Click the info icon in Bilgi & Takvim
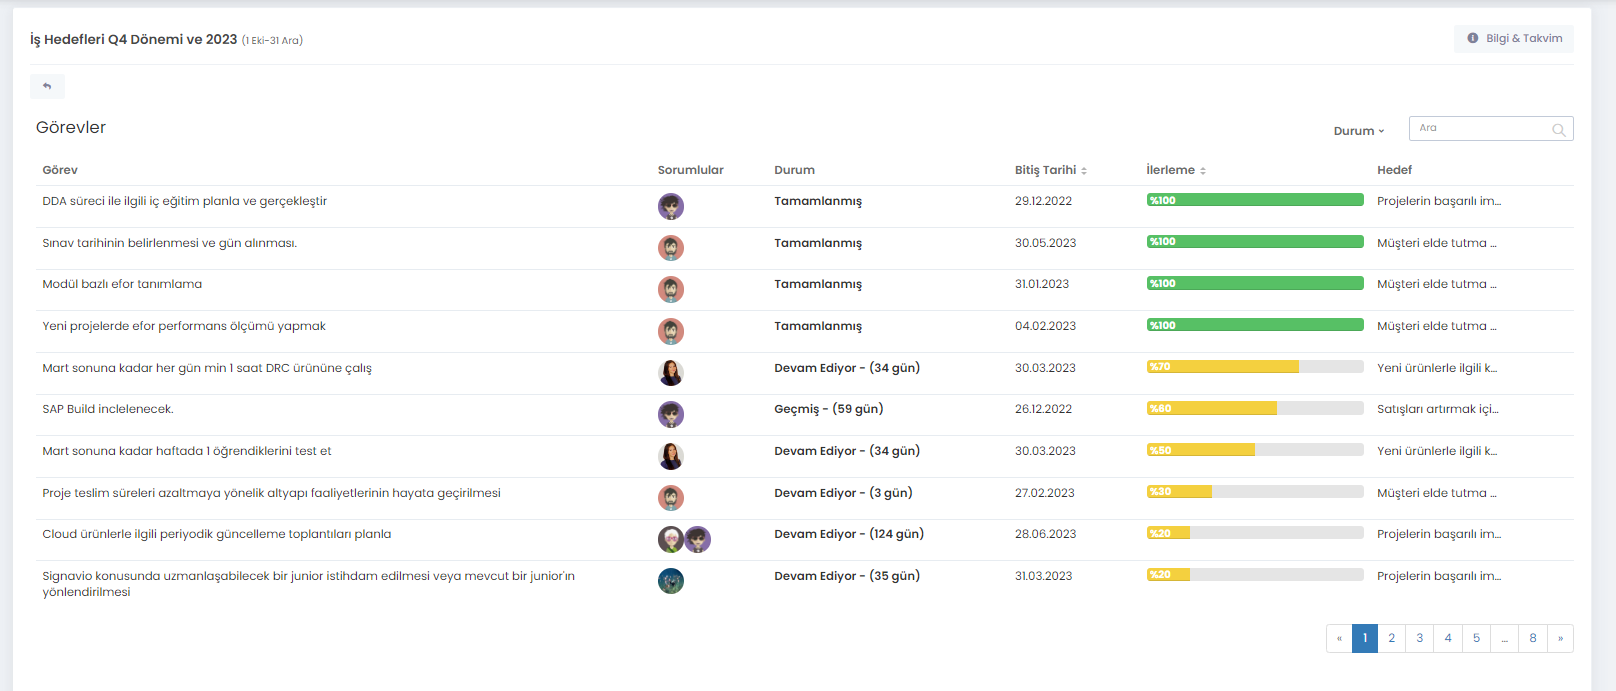 [x=1473, y=38]
